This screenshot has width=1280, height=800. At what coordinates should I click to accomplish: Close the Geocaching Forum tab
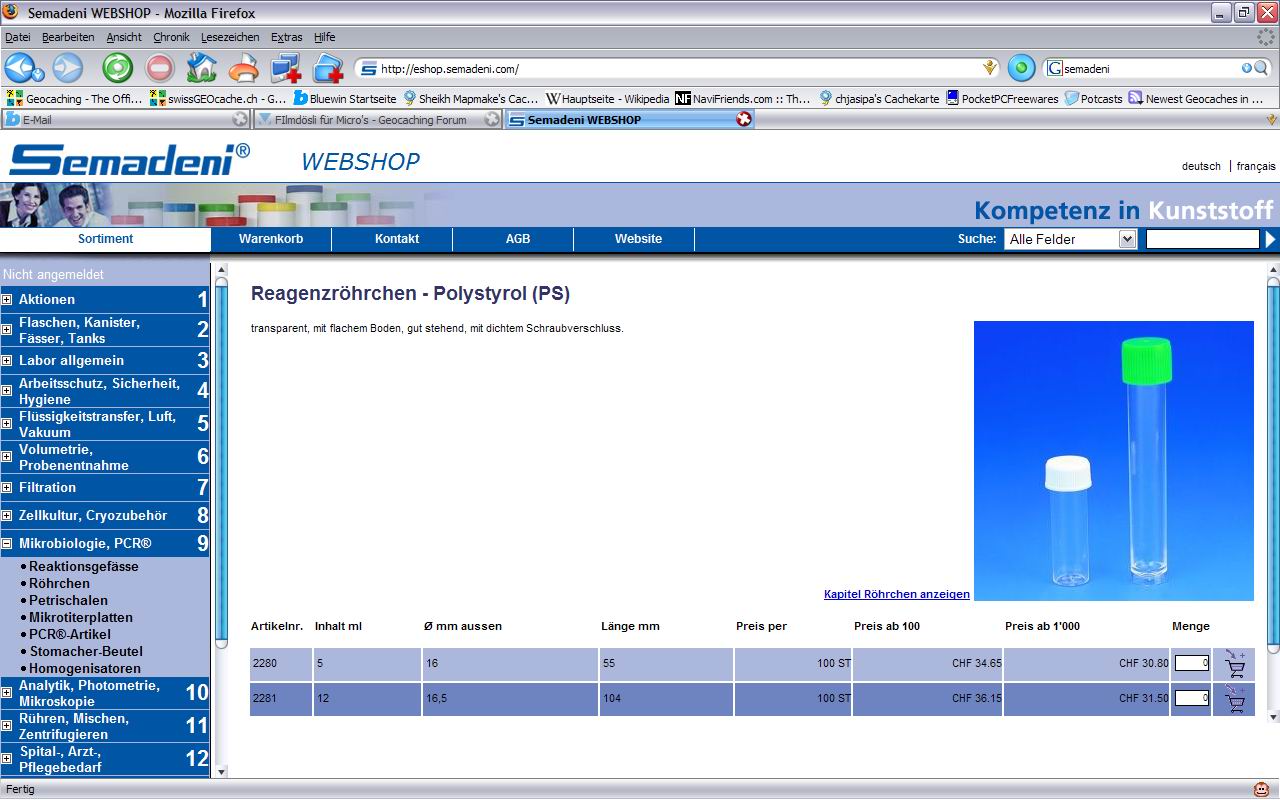(x=492, y=119)
